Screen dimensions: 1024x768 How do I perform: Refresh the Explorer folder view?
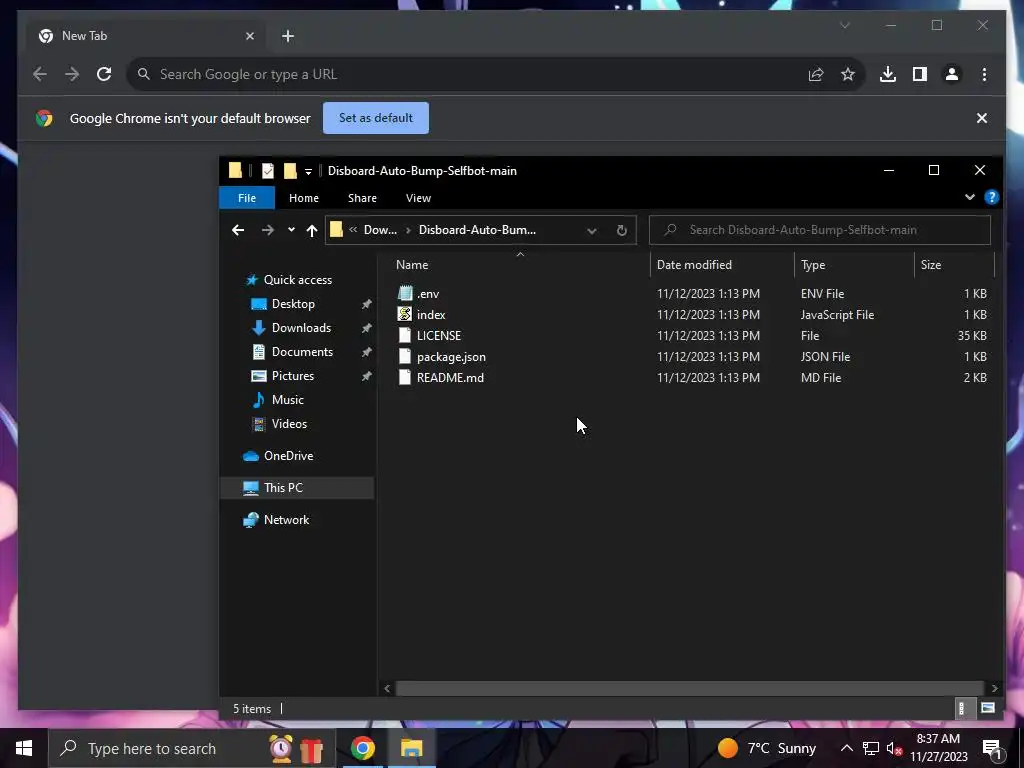(622, 231)
